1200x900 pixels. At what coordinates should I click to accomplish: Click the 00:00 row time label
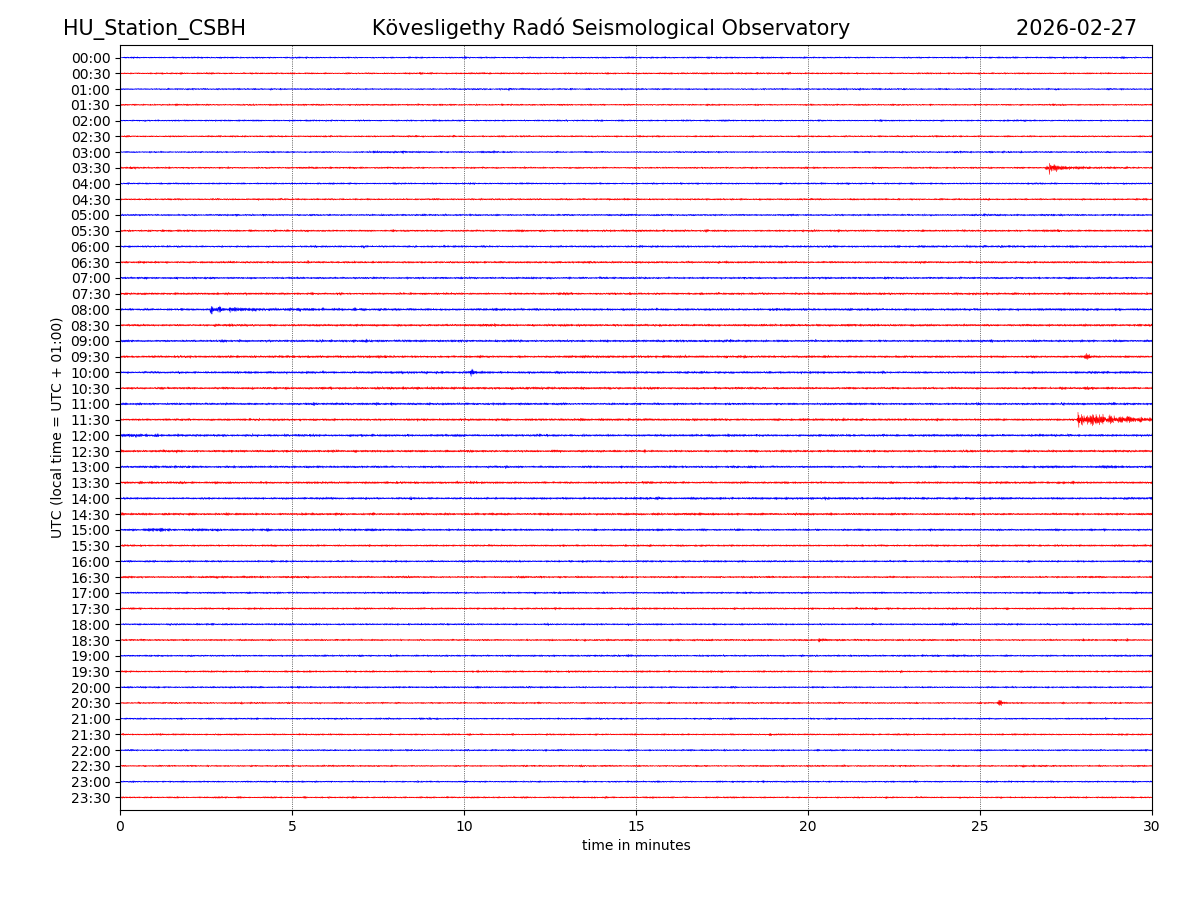pyautogui.click(x=91, y=58)
